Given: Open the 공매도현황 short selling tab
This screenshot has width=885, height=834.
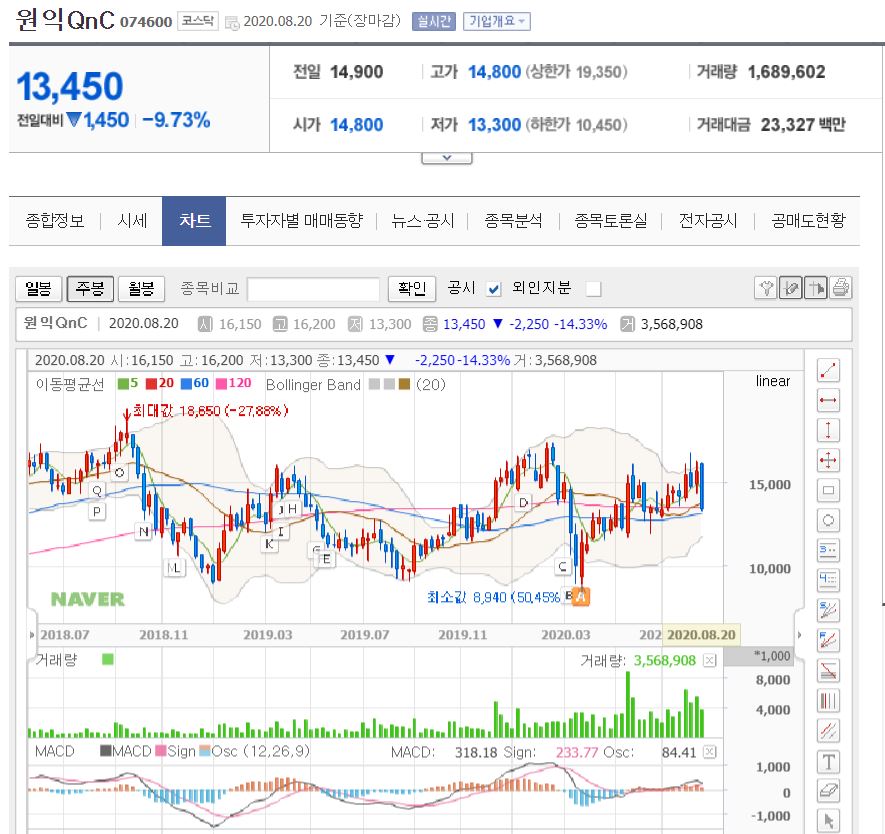Looking at the screenshot, I should click(808, 221).
